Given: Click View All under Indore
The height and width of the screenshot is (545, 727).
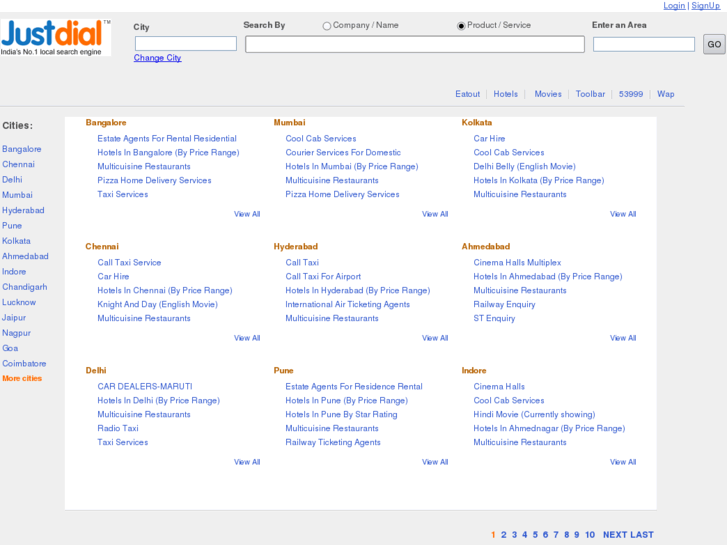Looking at the screenshot, I should point(623,462).
